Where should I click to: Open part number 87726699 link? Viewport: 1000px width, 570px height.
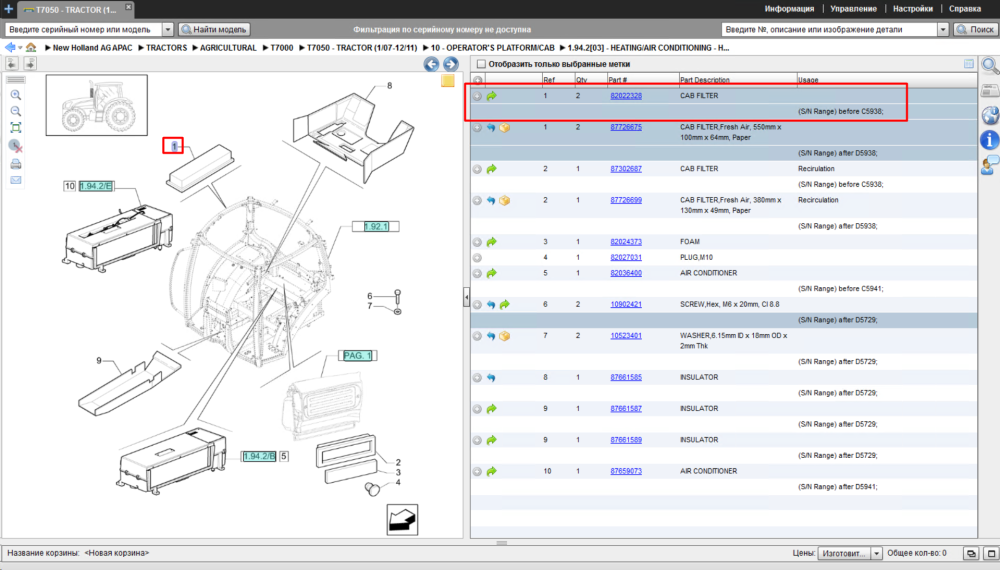(626, 200)
